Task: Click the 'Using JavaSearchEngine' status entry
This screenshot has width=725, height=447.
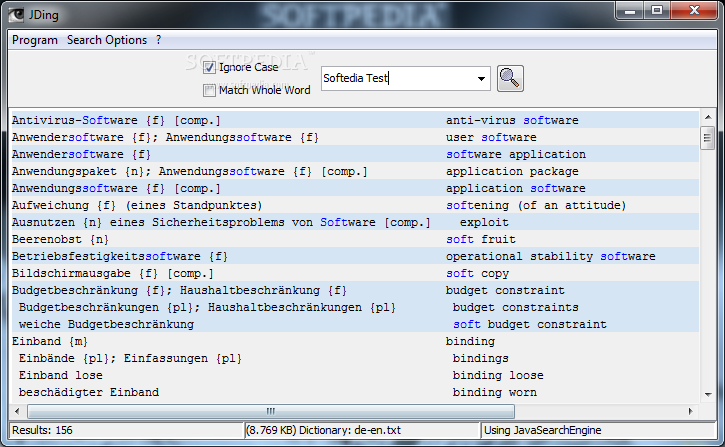Action: [x=542, y=430]
